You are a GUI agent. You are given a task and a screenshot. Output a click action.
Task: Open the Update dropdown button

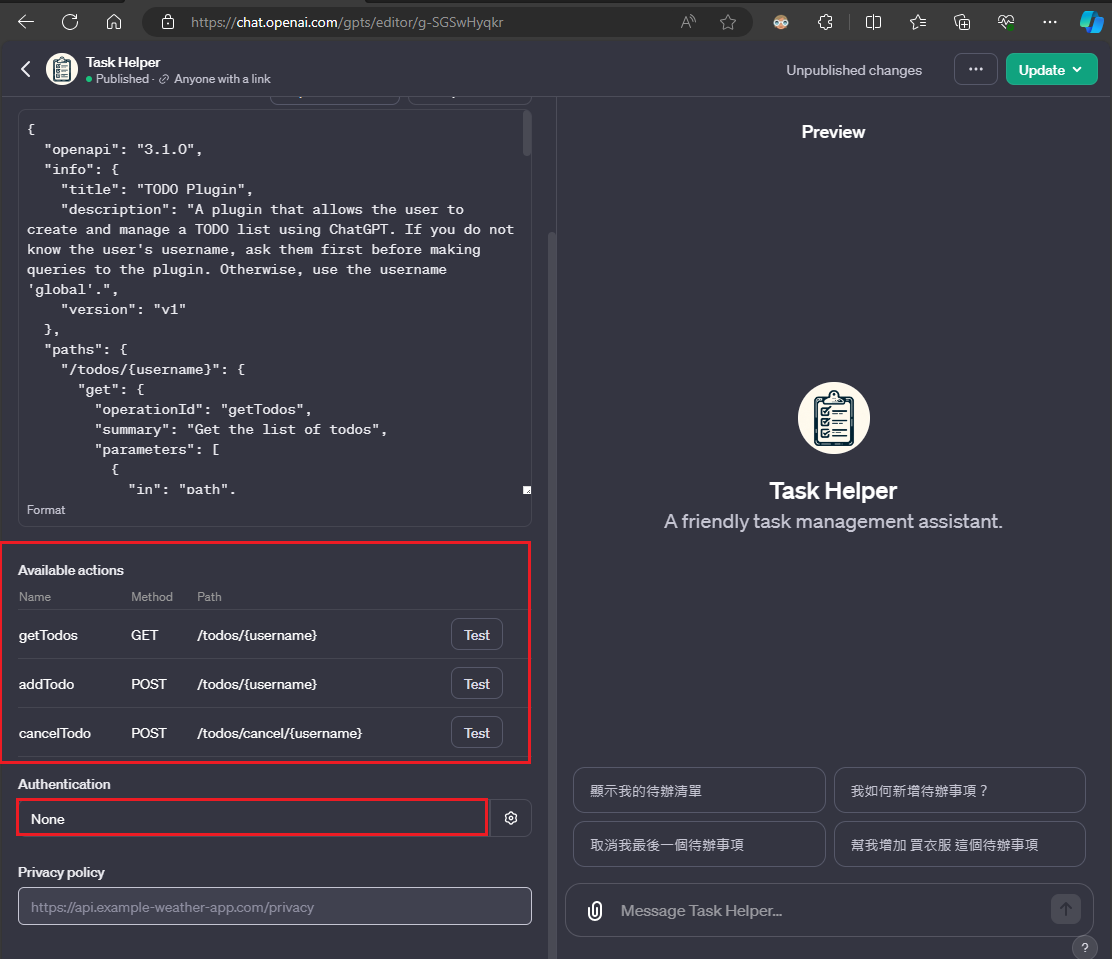point(1052,70)
